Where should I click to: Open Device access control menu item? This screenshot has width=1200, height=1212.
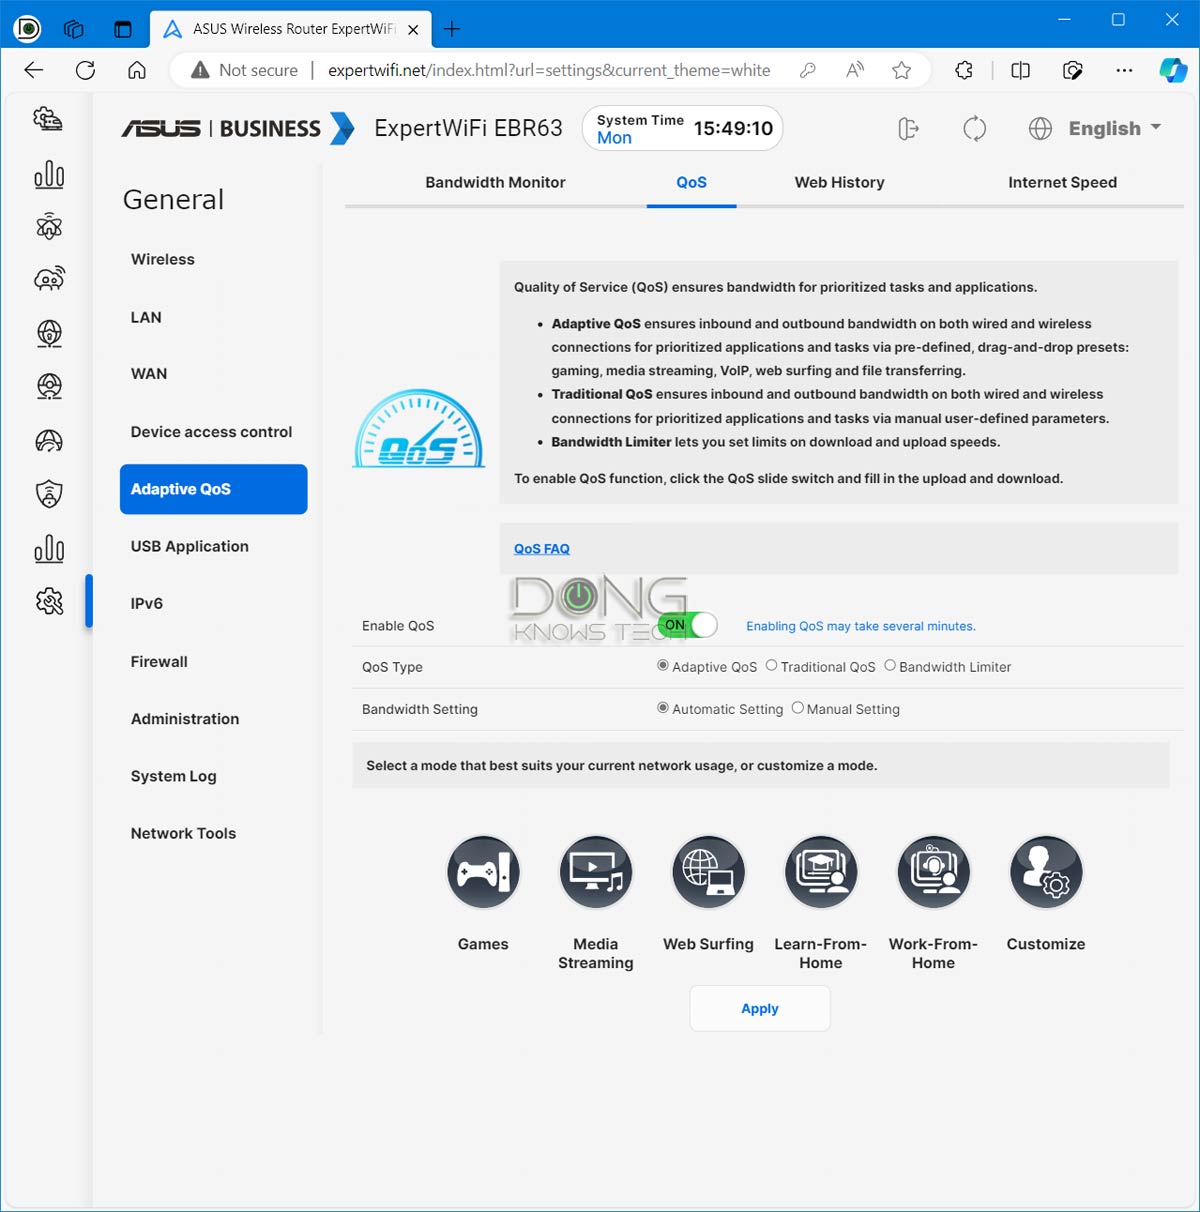coord(211,432)
